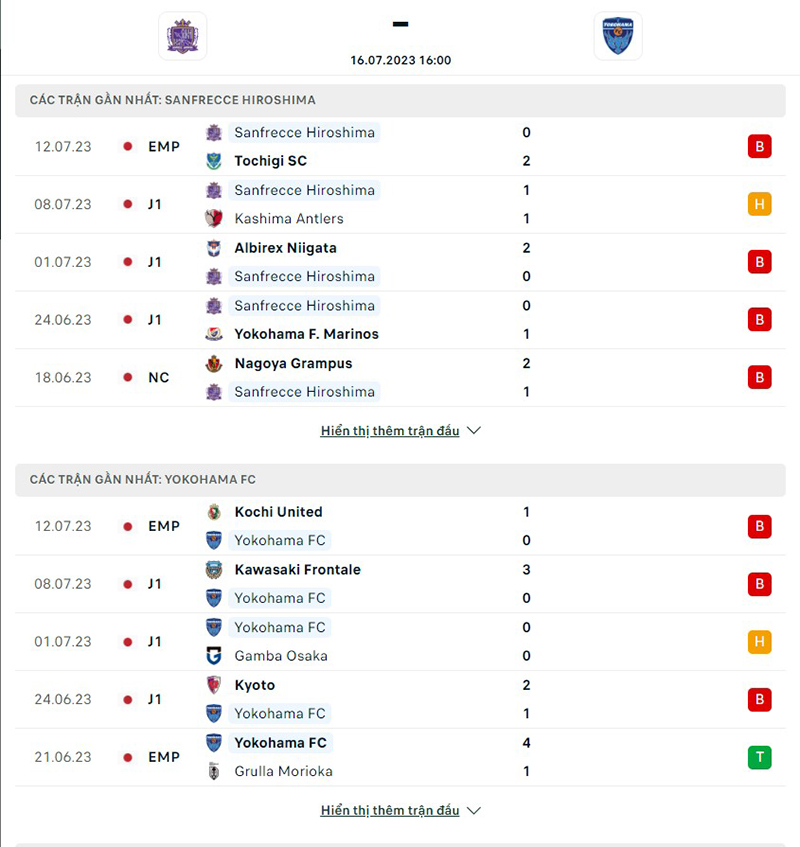Click the green T badge for the Grulla Morioka win
Image resolution: width=800 pixels, height=847 pixels.
[x=759, y=757]
